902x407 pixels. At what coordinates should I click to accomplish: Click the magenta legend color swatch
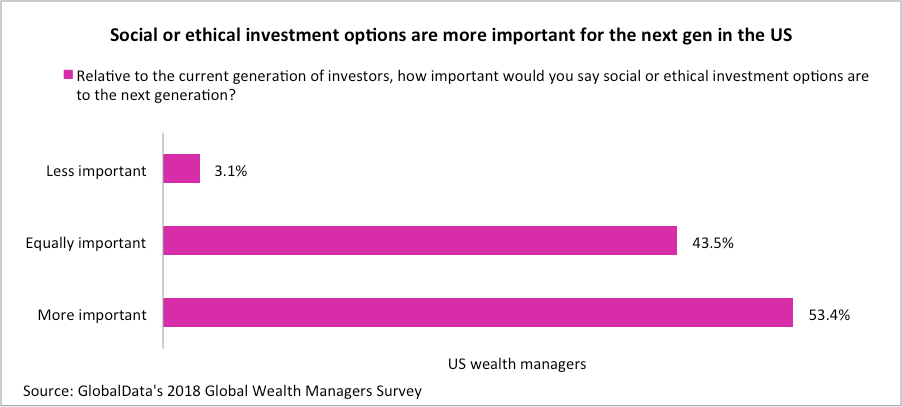[68, 75]
